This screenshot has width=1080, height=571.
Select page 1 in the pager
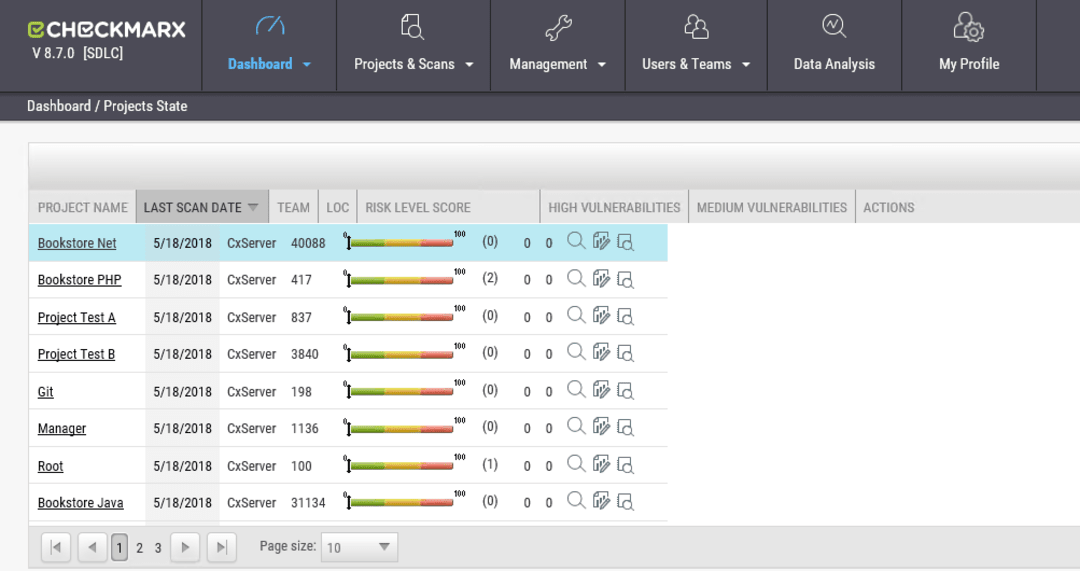click(119, 548)
